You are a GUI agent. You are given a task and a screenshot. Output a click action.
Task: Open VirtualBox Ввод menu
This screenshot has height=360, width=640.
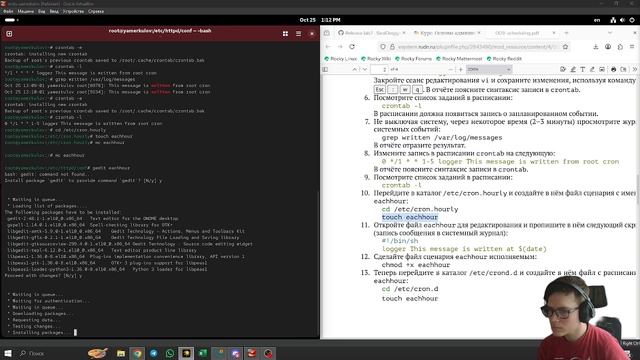coord(54,11)
